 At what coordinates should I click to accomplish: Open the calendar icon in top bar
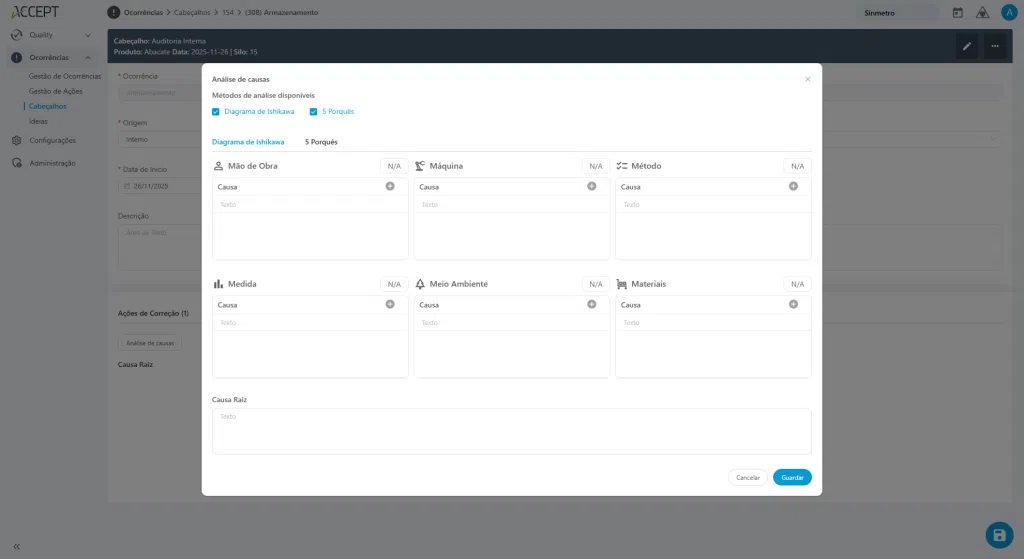[x=957, y=12]
